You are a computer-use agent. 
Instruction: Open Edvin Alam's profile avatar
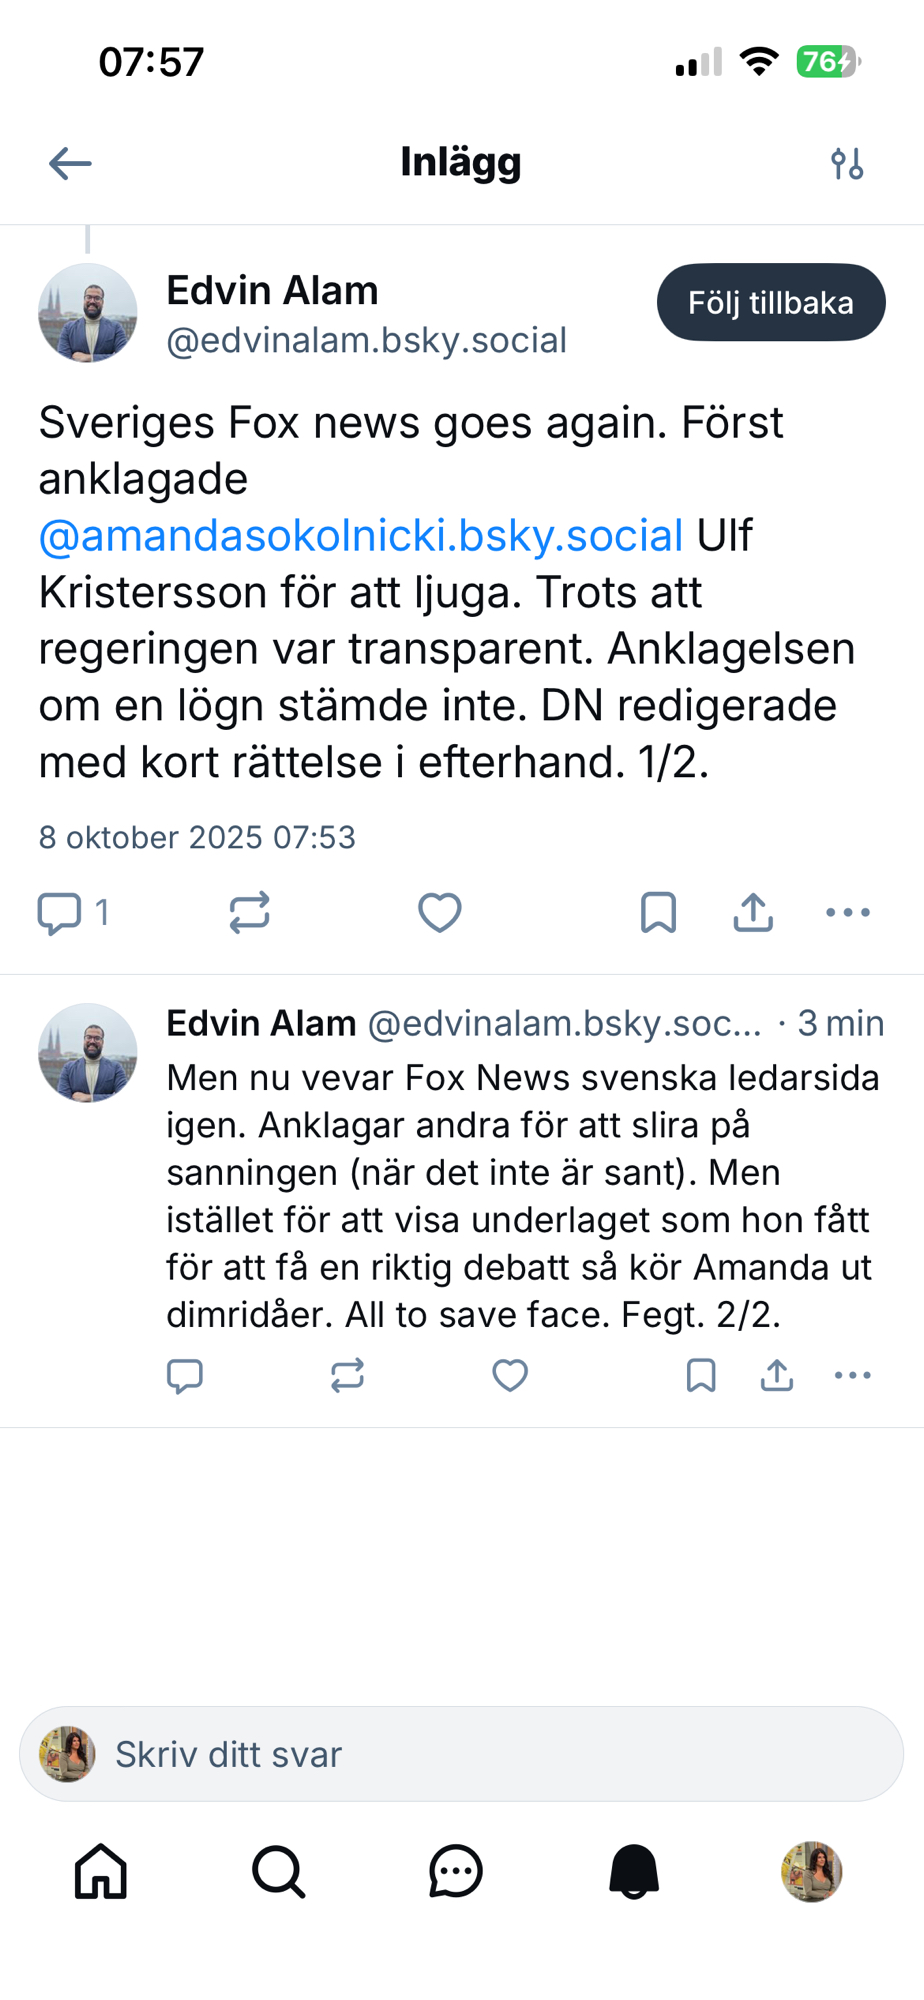pyautogui.click(x=88, y=313)
